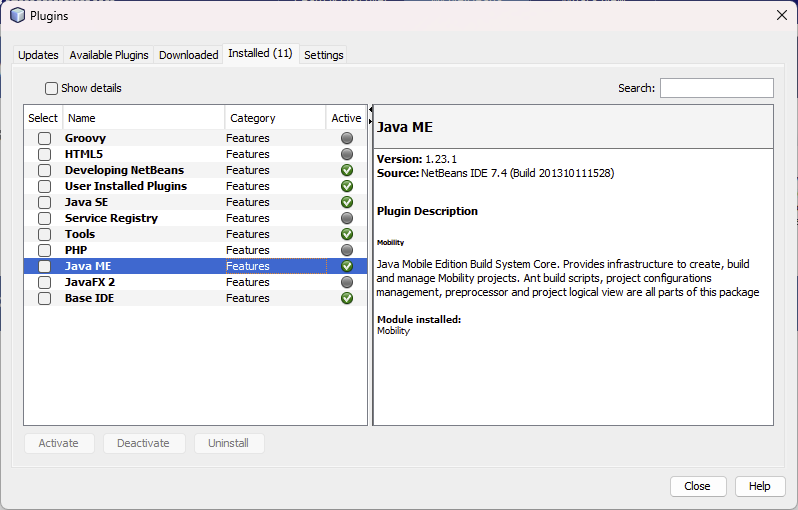Click the Developing NetBeans active checkmark icon

point(347,170)
